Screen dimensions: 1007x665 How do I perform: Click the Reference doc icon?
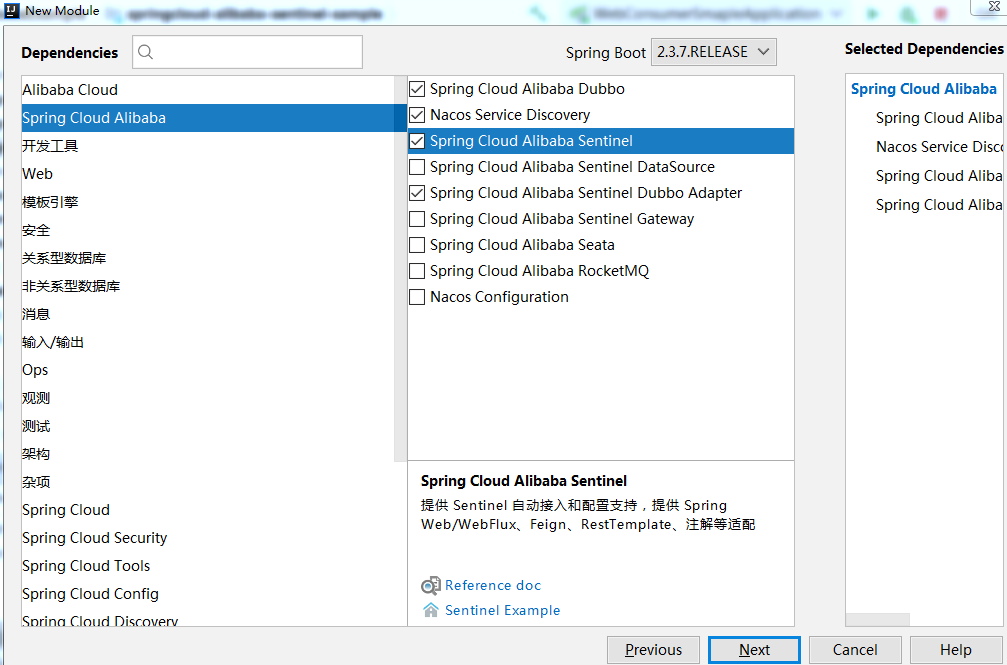pos(430,585)
